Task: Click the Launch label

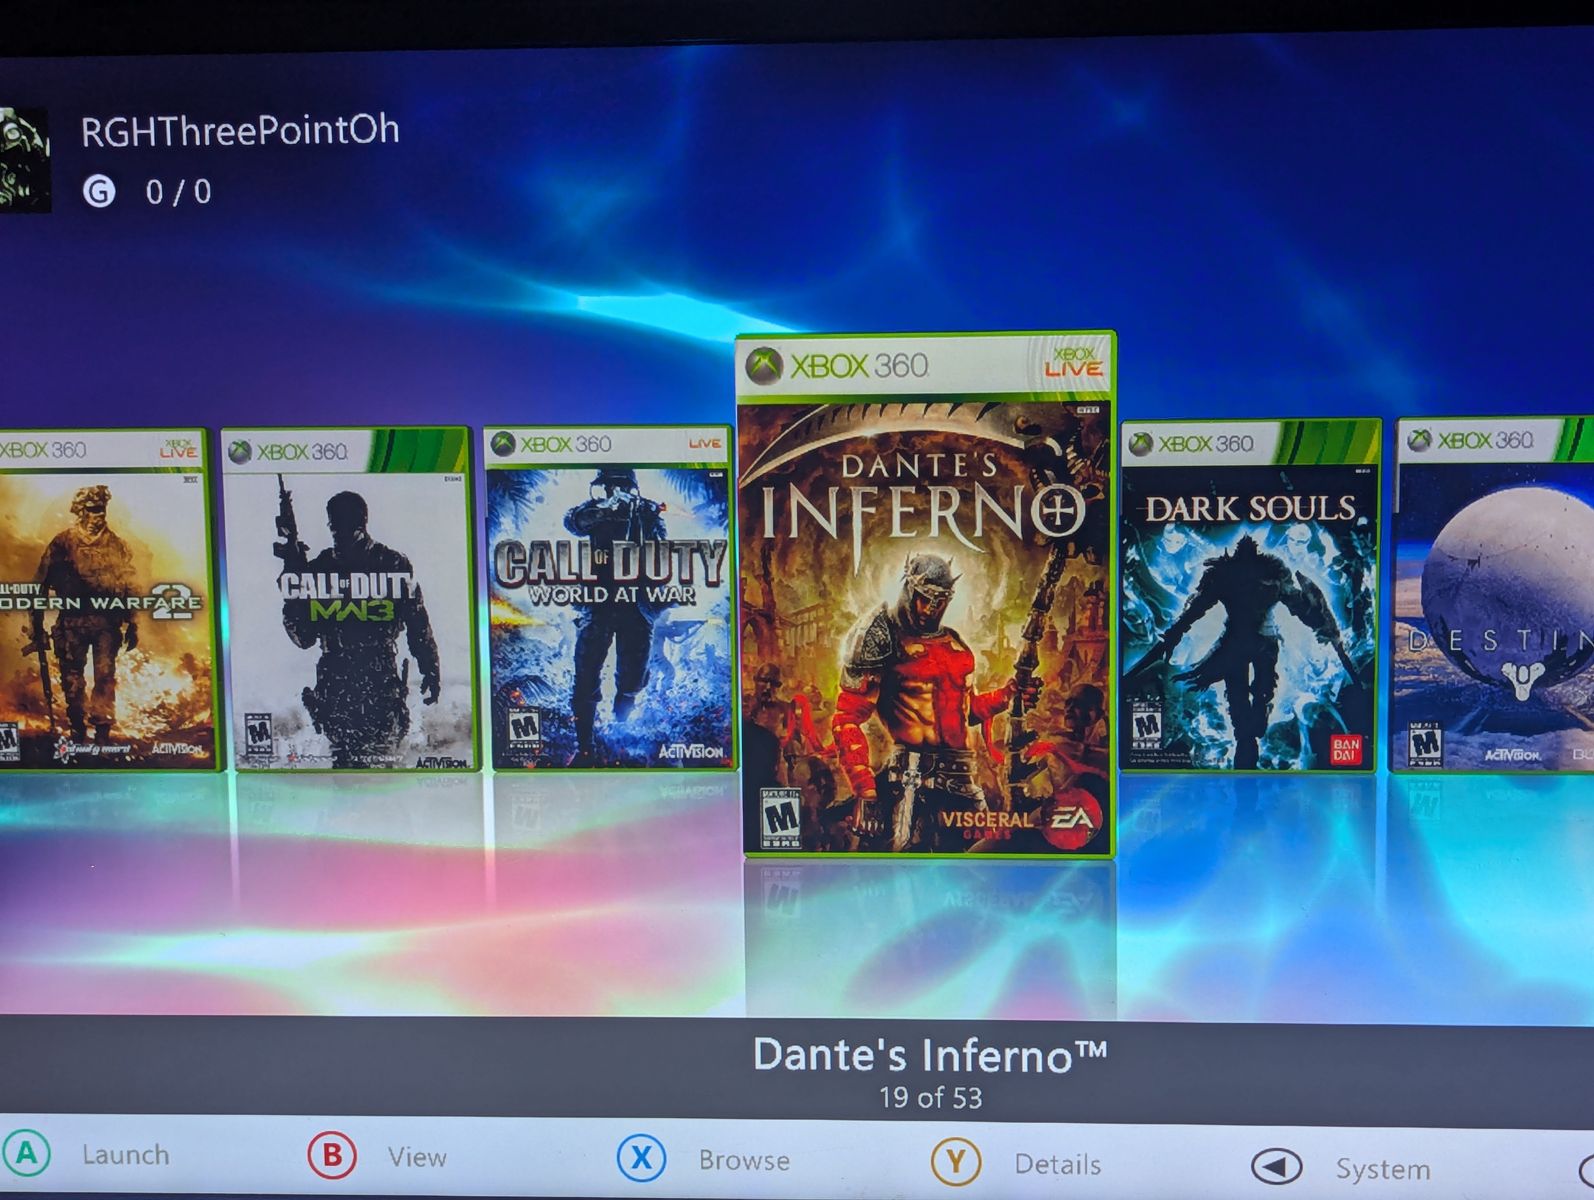Action: click(126, 1155)
